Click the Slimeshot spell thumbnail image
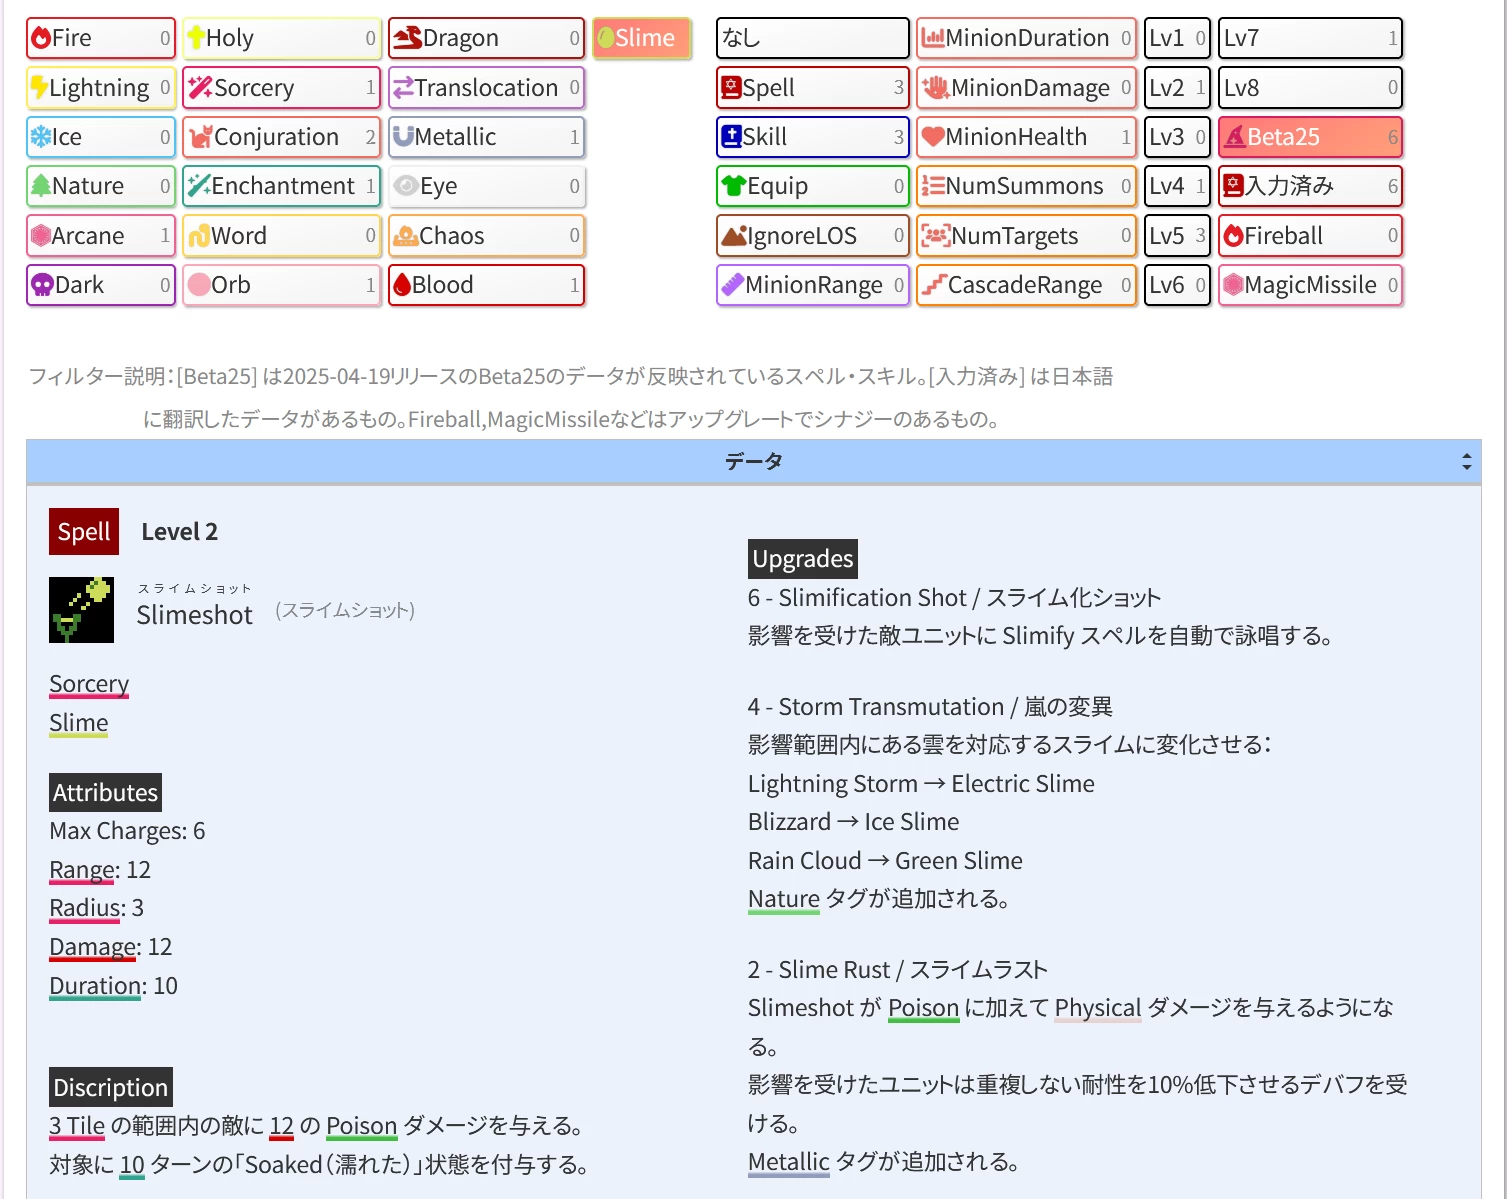 click(81, 609)
